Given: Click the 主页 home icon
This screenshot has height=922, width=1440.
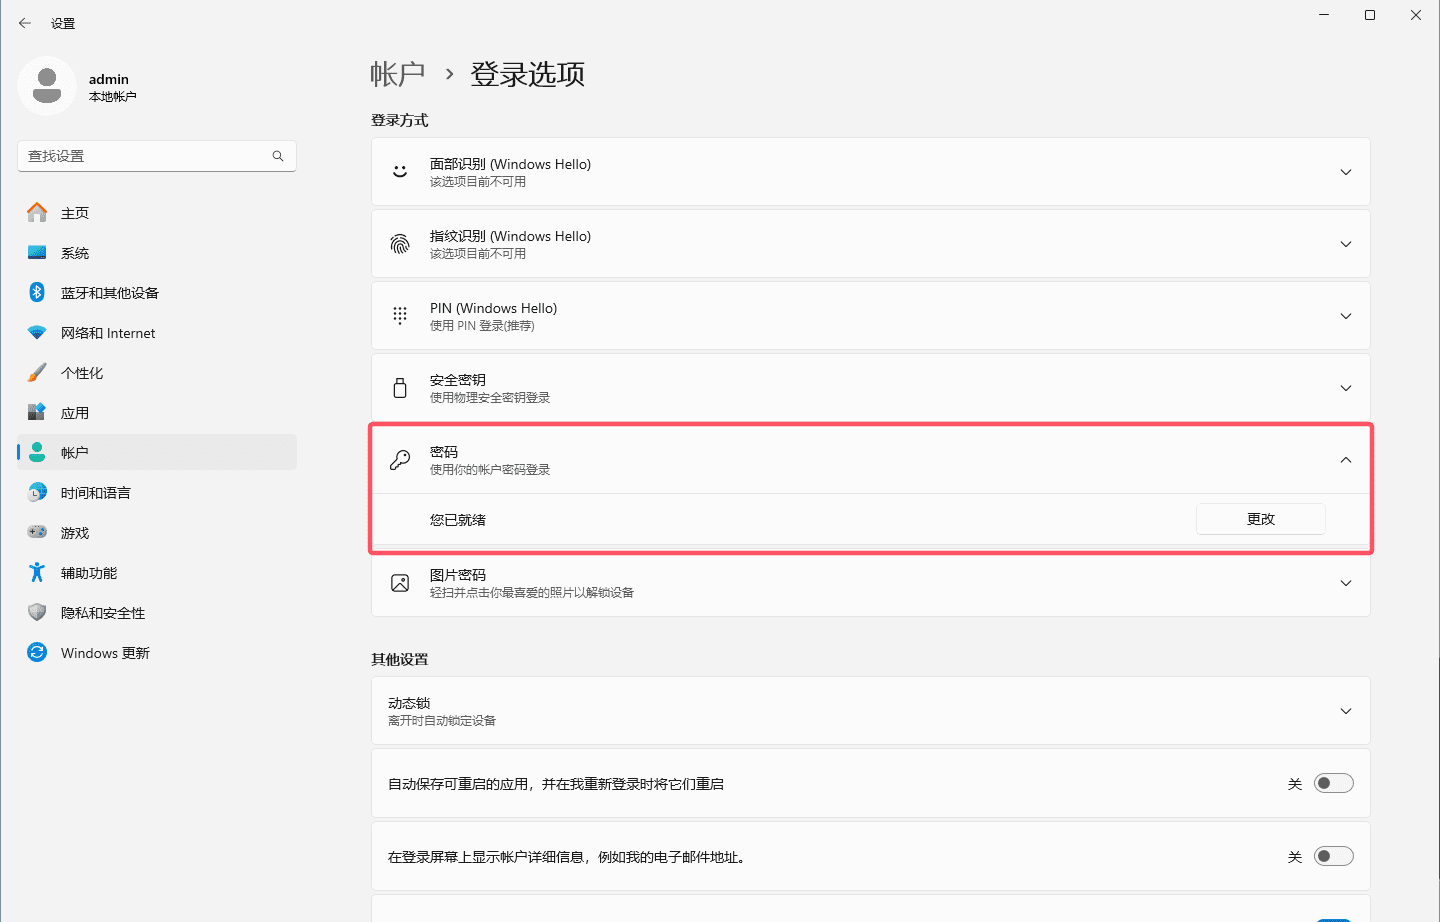Looking at the screenshot, I should [x=37, y=212].
